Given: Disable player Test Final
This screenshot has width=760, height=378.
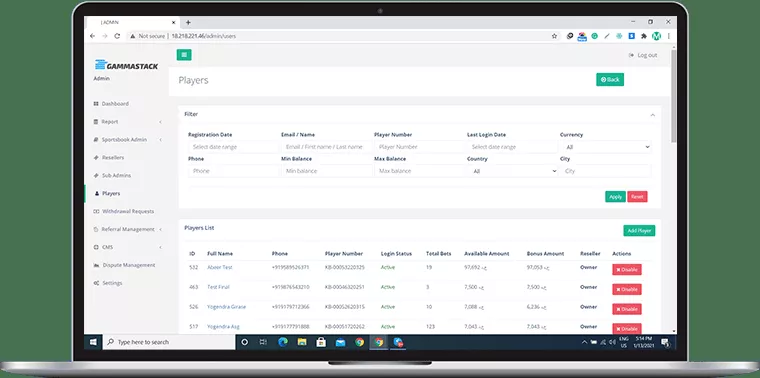Looking at the screenshot, I should (x=627, y=289).
